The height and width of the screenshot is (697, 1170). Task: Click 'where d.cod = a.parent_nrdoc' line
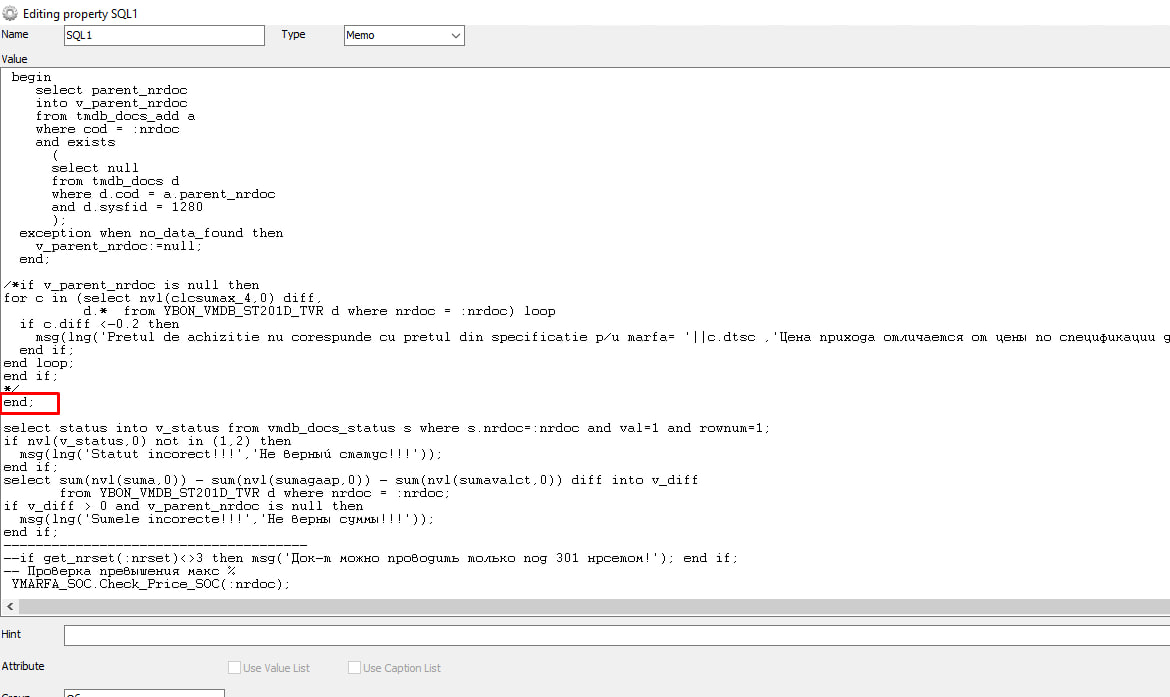click(x=163, y=194)
